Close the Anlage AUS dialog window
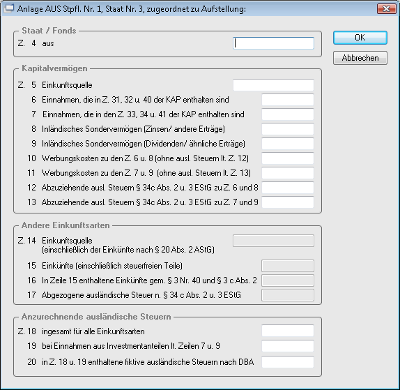 click(386, 8)
